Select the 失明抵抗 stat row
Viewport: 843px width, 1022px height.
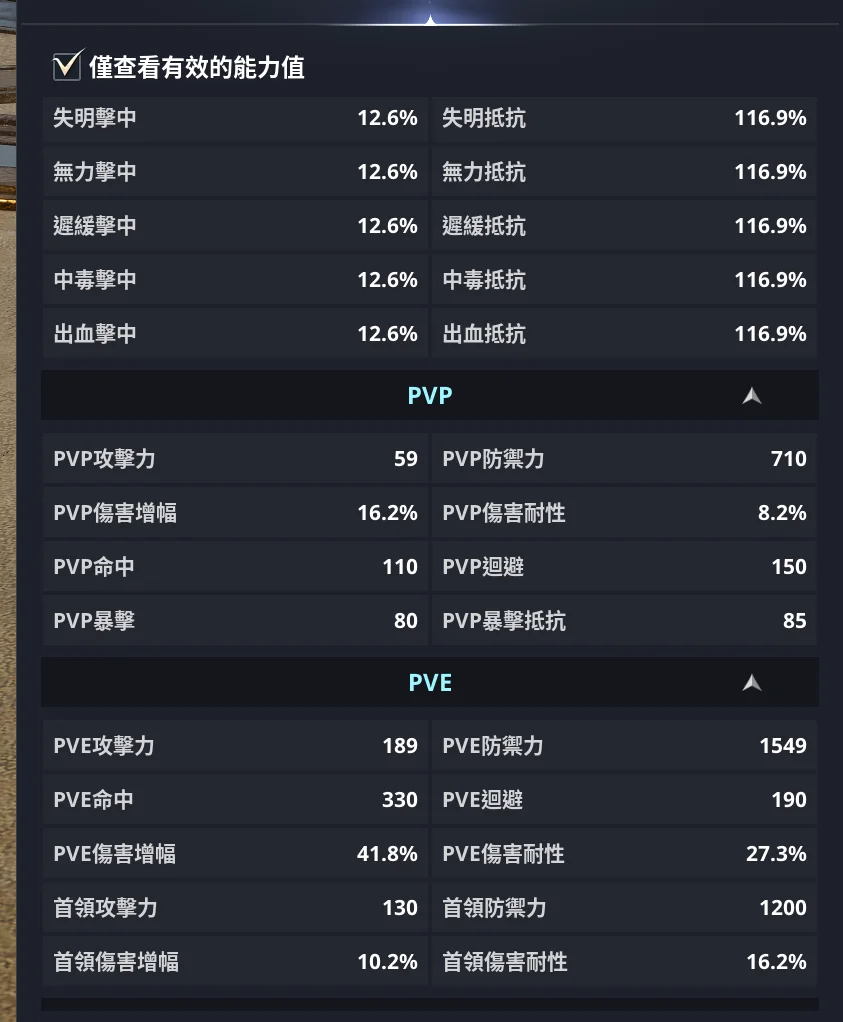pos(624,118)
